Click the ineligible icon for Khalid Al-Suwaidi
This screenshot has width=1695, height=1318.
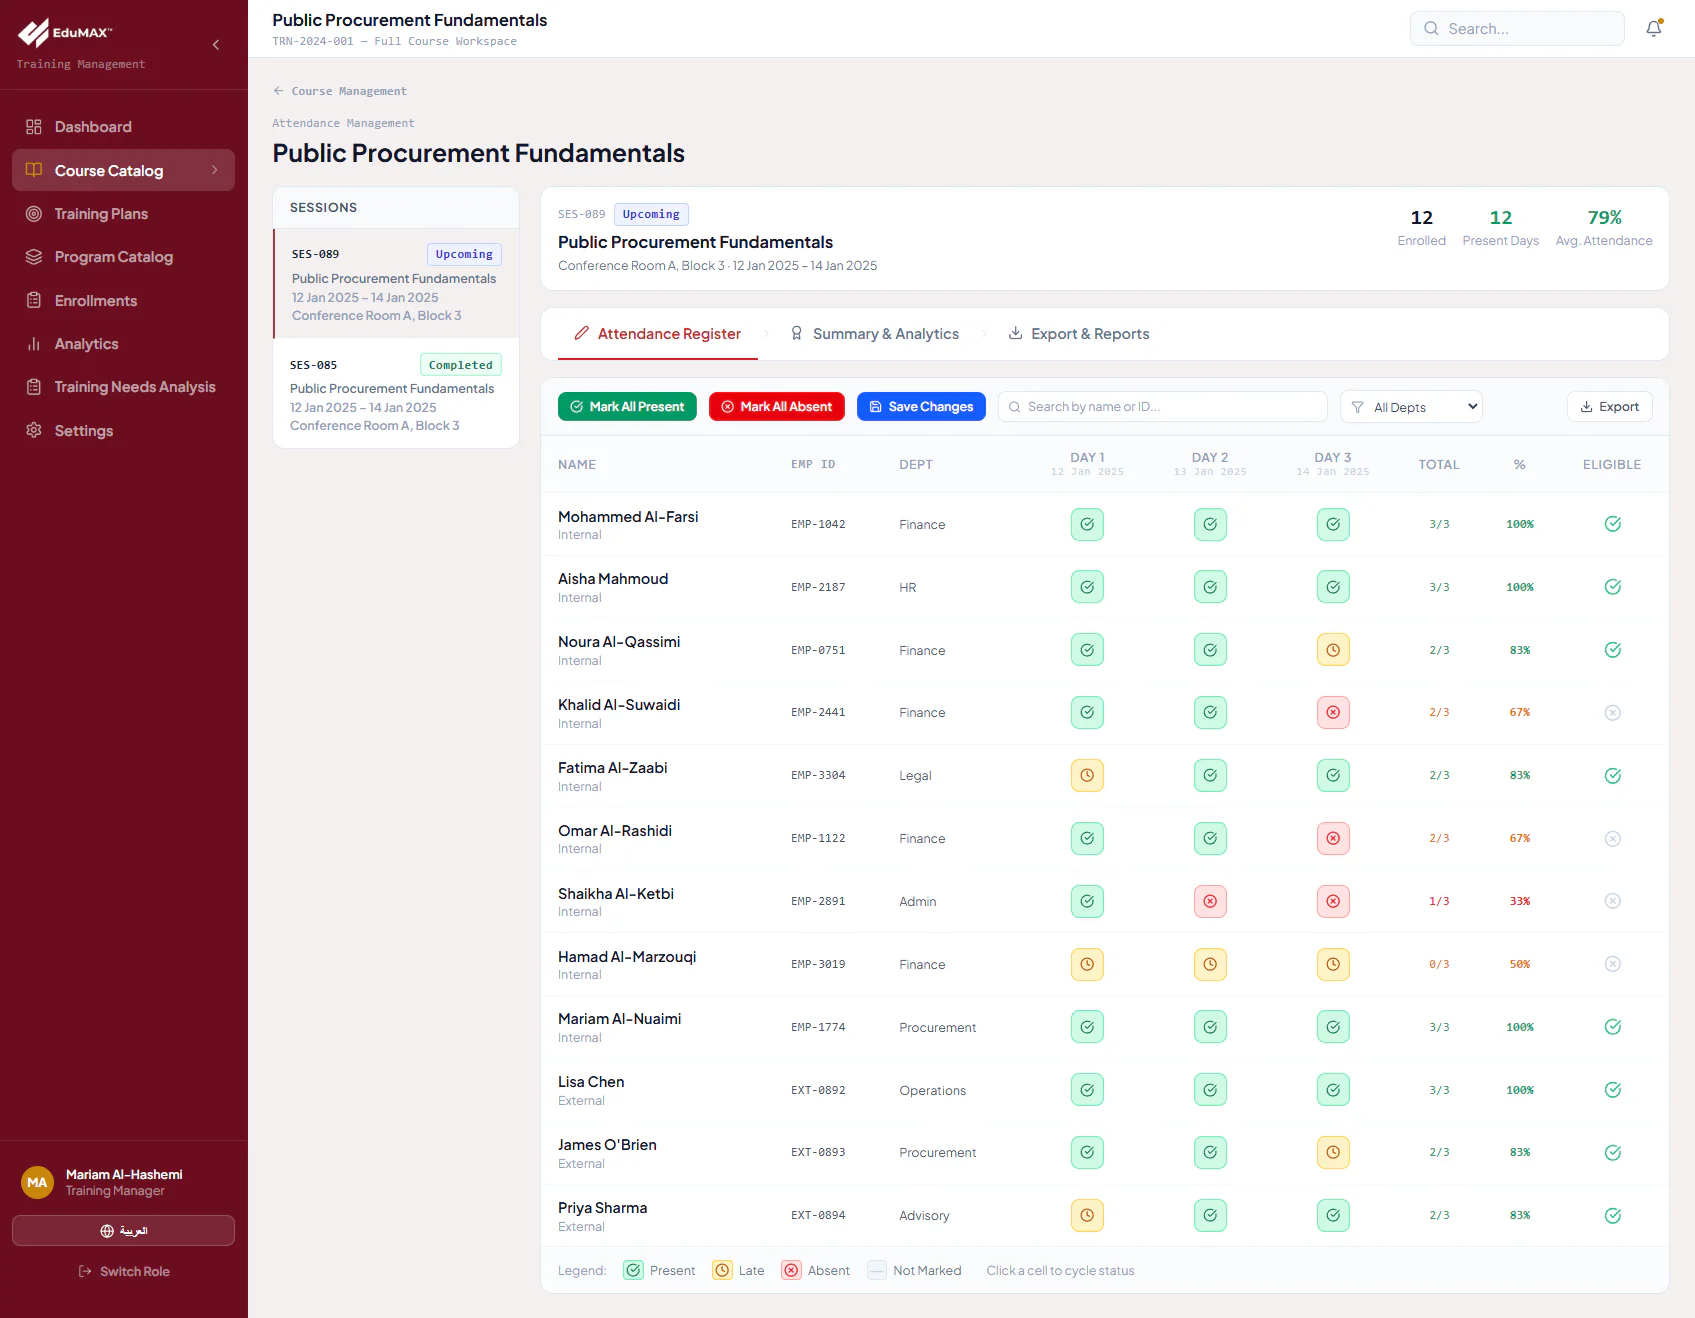[1613, 713]
